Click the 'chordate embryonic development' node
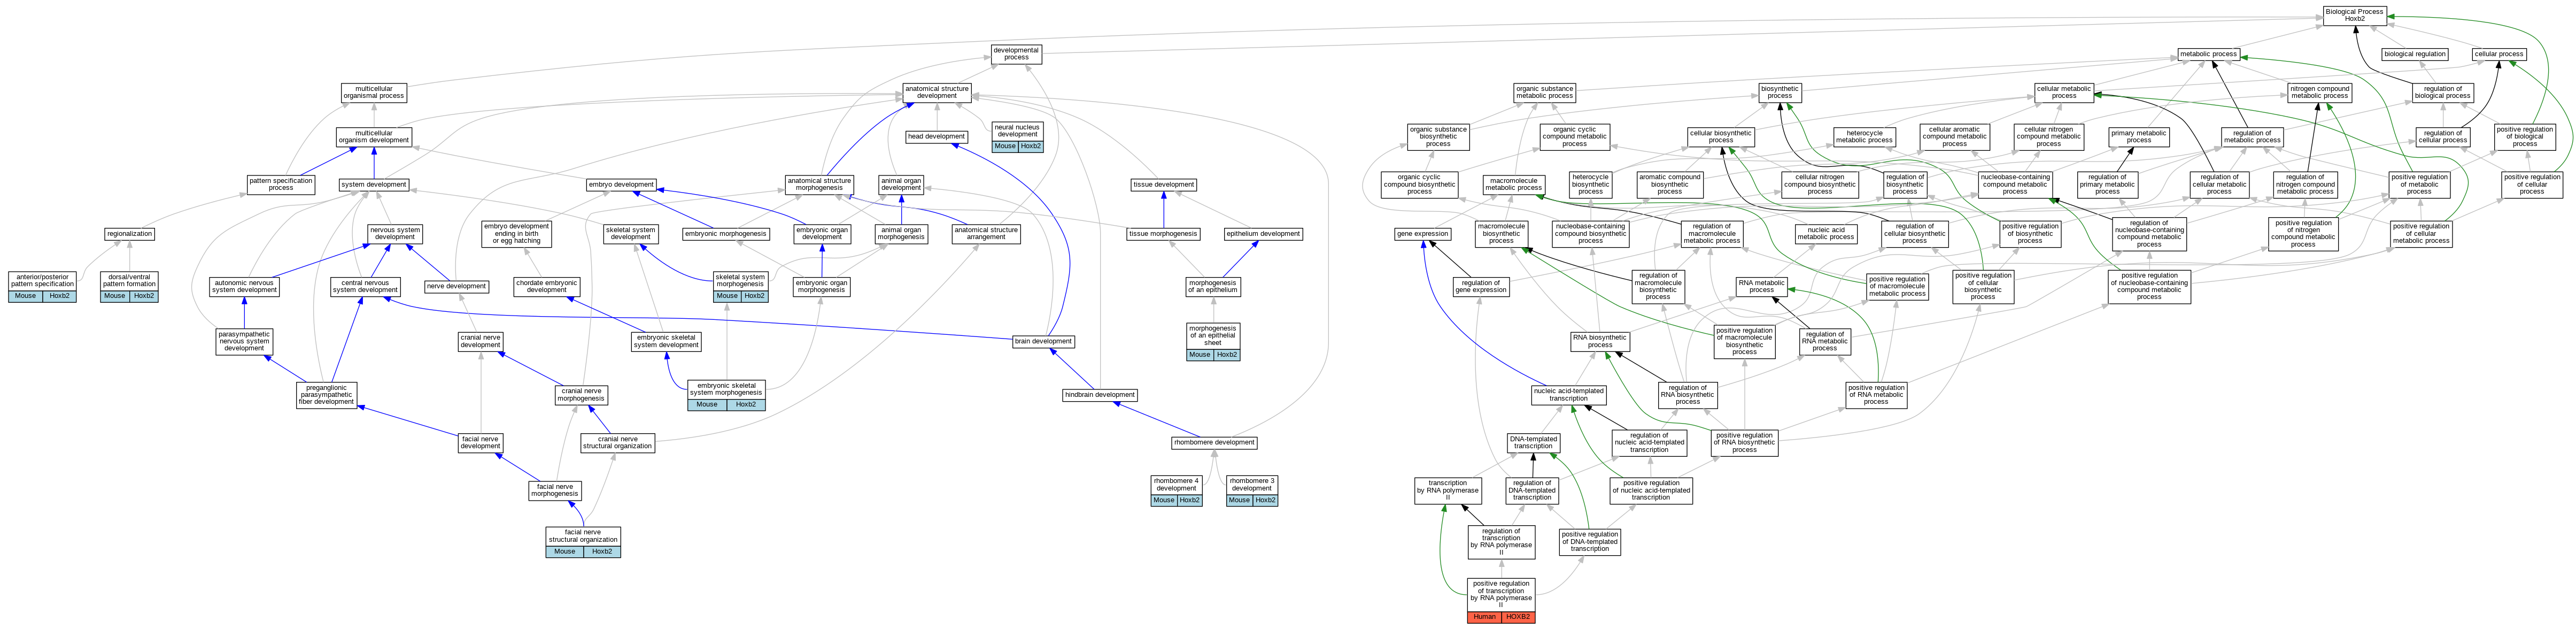The image size is (2576, 629). [x=546, y=287]
